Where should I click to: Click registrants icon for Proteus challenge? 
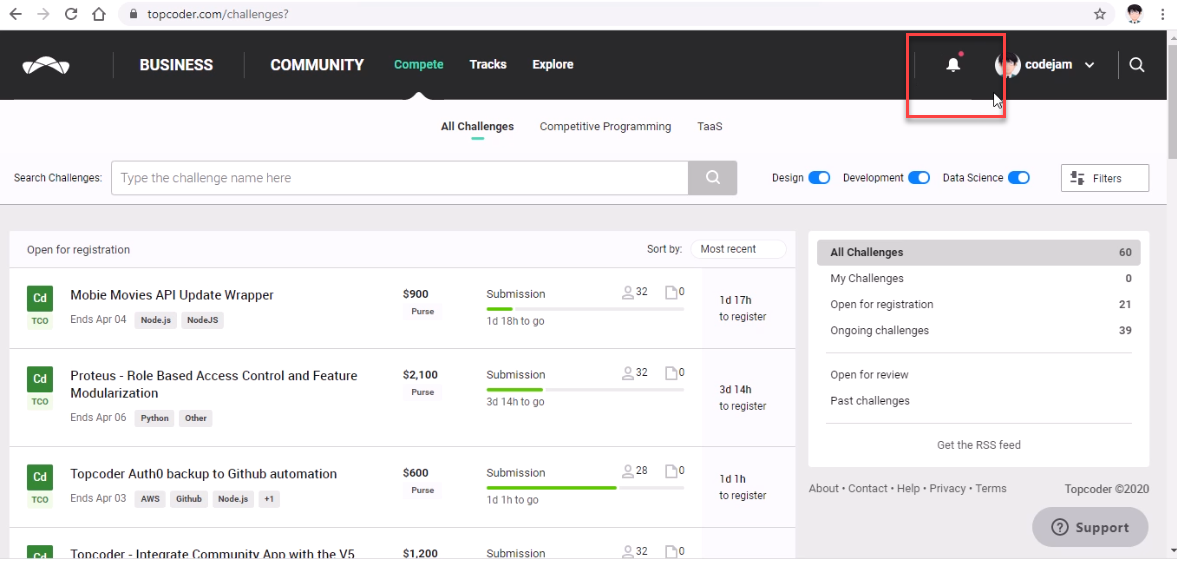(x=628, y=373)
